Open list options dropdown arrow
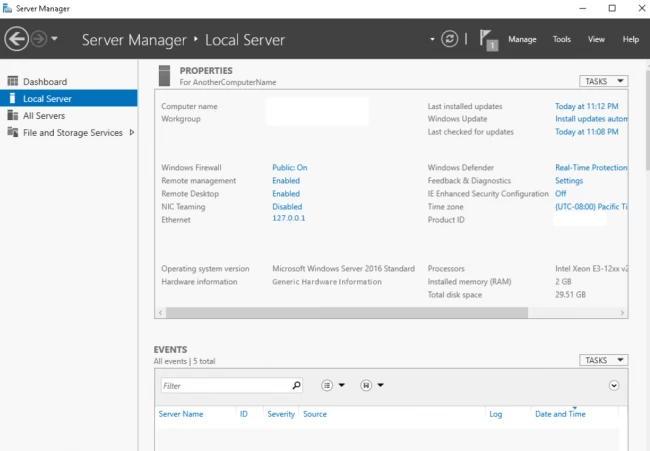650x451 pixels. [342, 385]
